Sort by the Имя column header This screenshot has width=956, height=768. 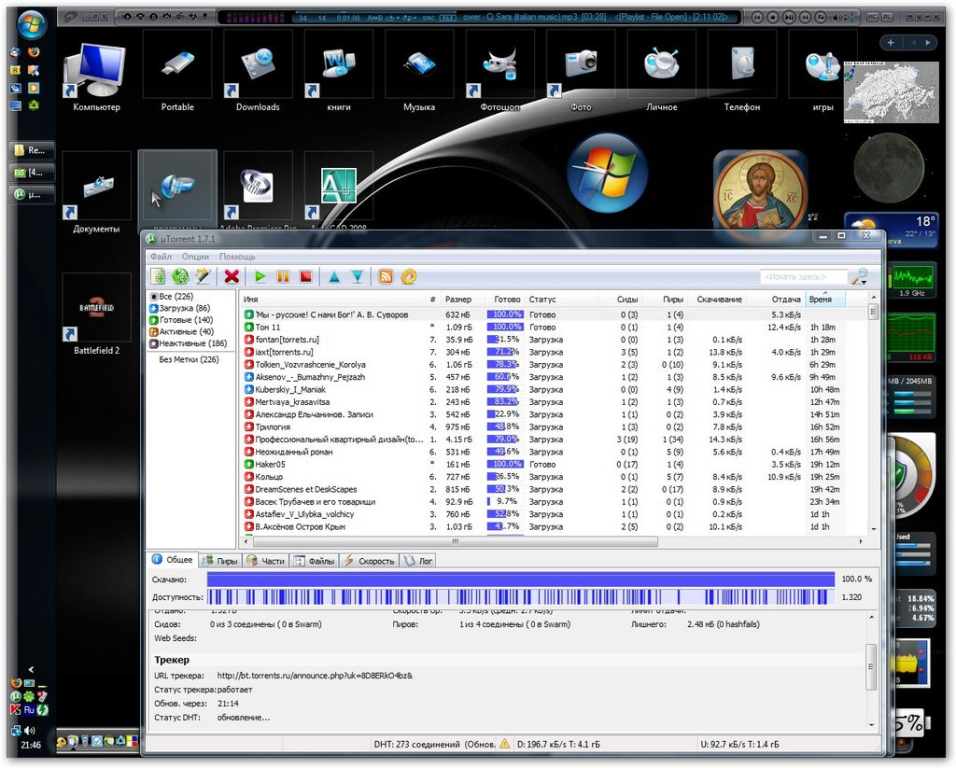(333, 299)
